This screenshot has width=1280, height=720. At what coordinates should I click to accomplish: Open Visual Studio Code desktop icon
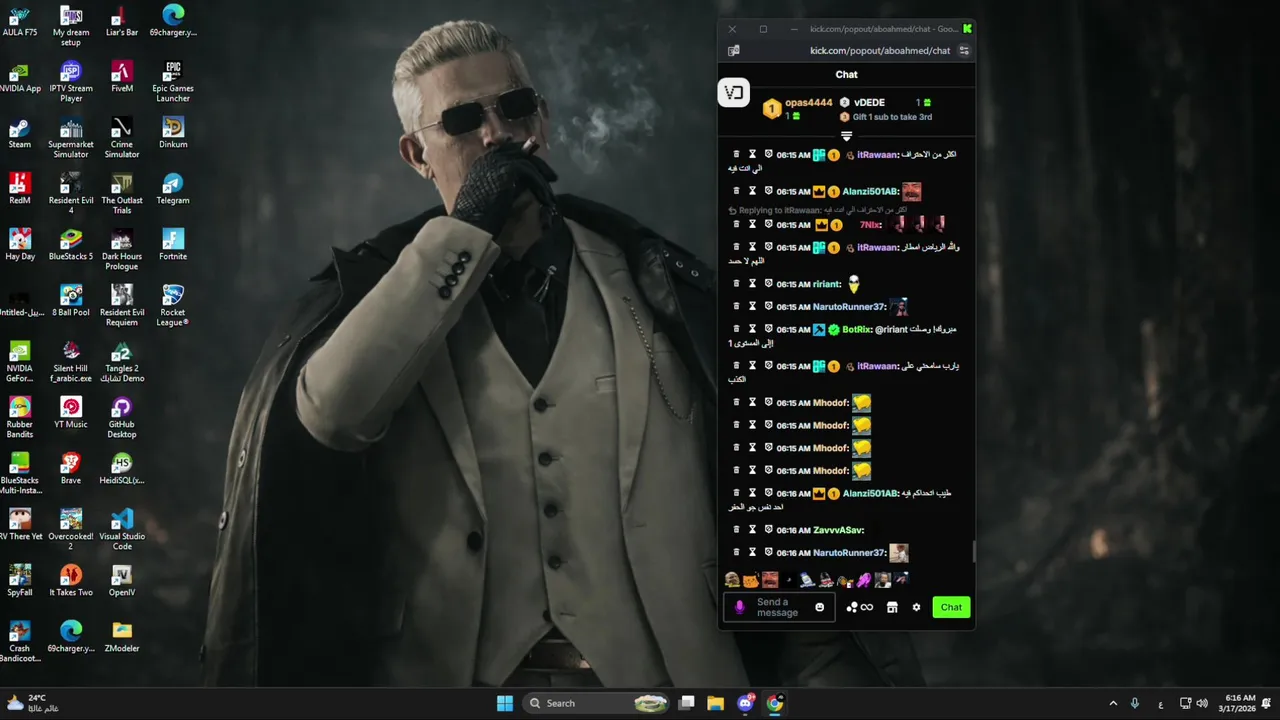point(122,529)
